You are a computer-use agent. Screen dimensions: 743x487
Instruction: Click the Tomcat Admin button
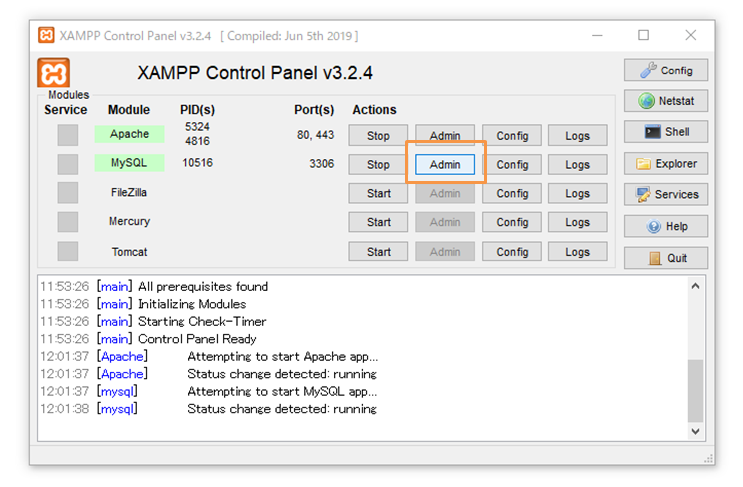click(445, 252)
